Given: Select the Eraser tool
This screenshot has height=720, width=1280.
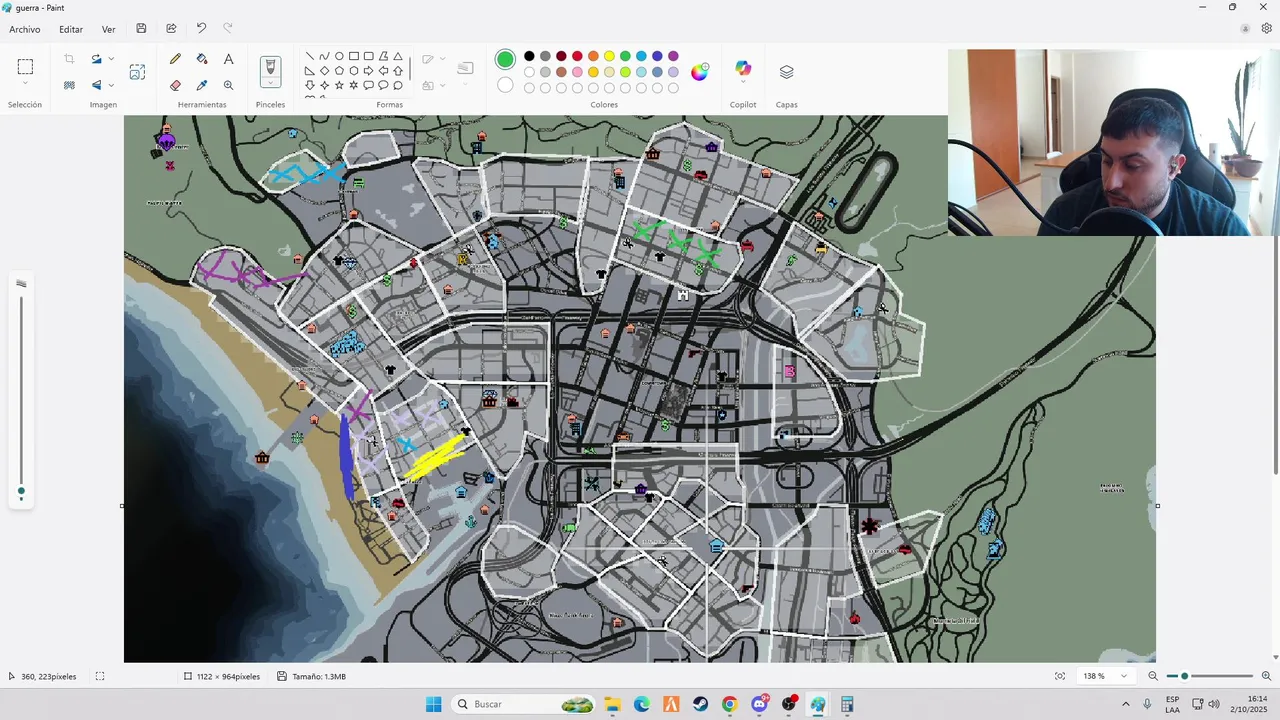Looking at the screenshot, I should tap(175, 85).
